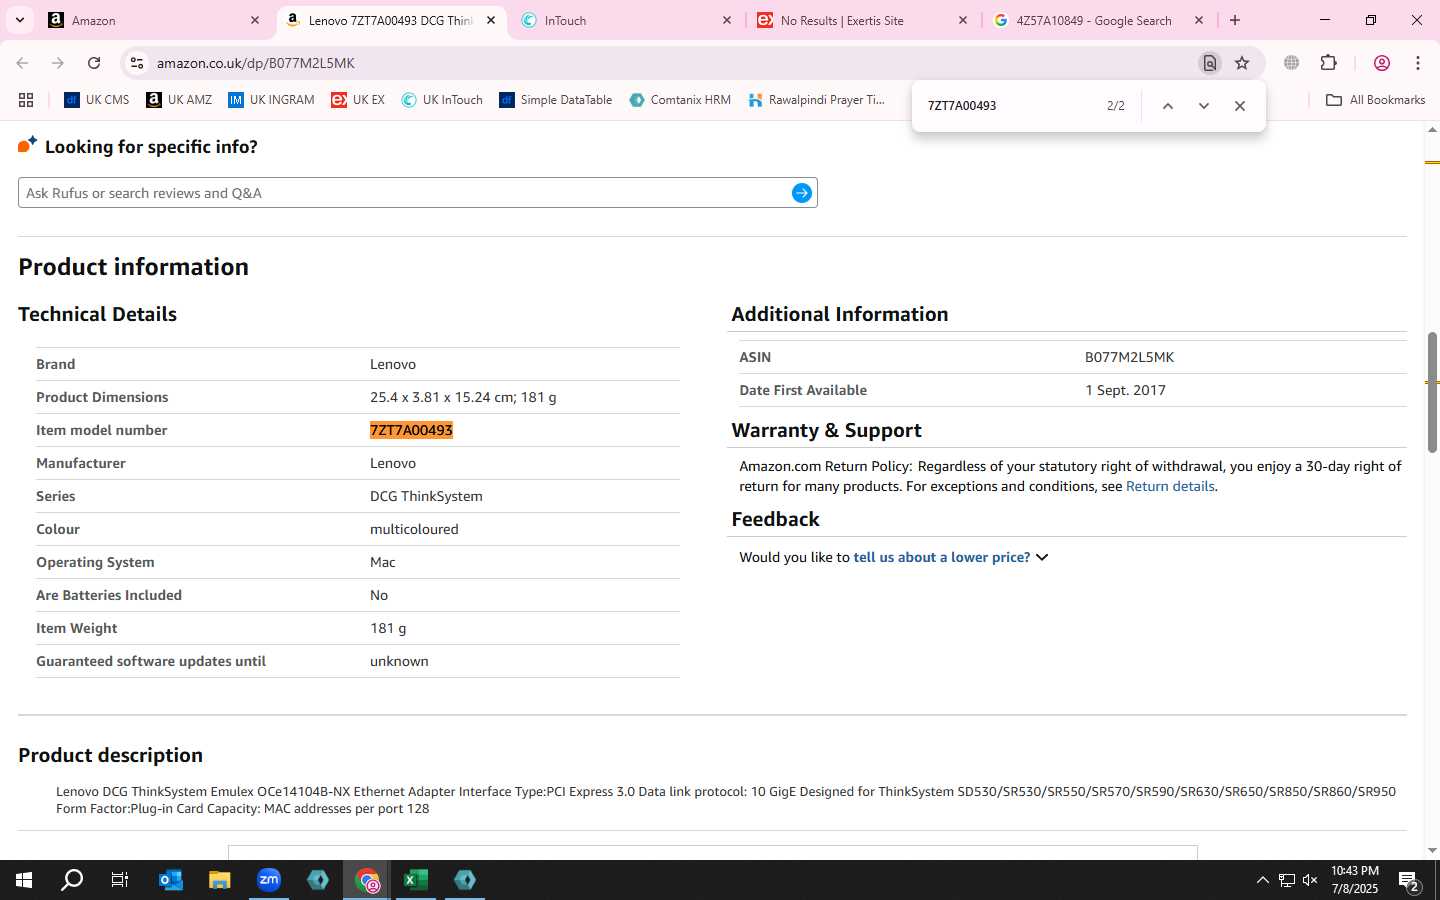
Task: Click the address bar URL
Action: 256,63
